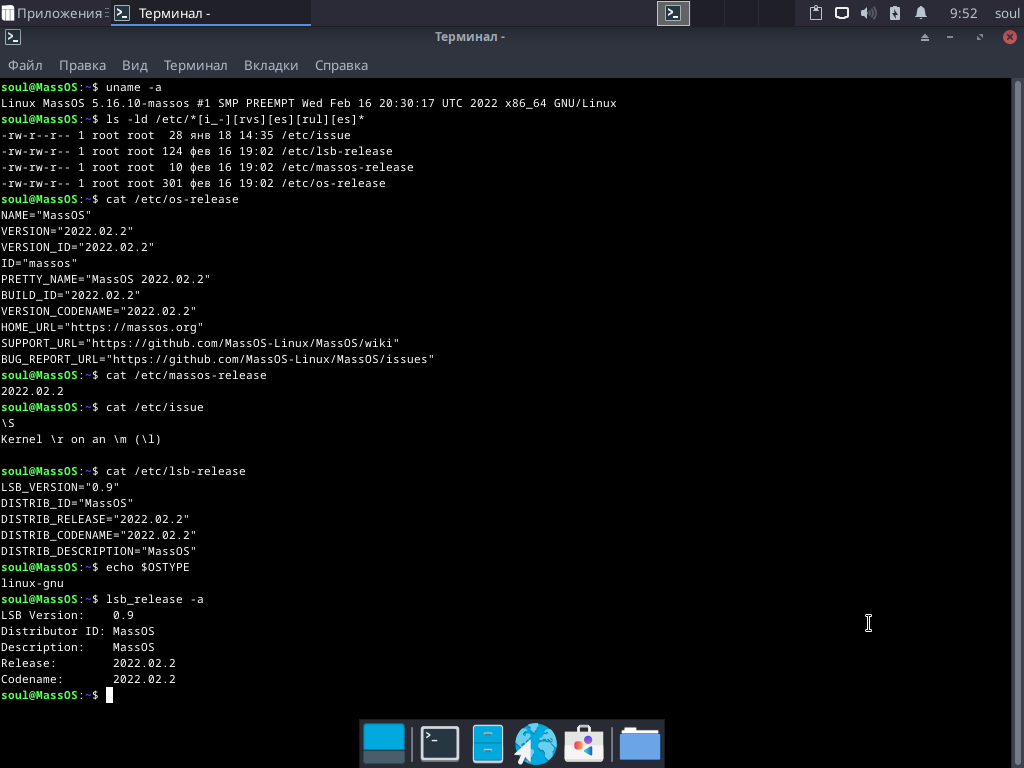1024x768 pixels.
Task: Click the last prompt with the cursor block
Action: pyautogui.click(x=57, y=695)
